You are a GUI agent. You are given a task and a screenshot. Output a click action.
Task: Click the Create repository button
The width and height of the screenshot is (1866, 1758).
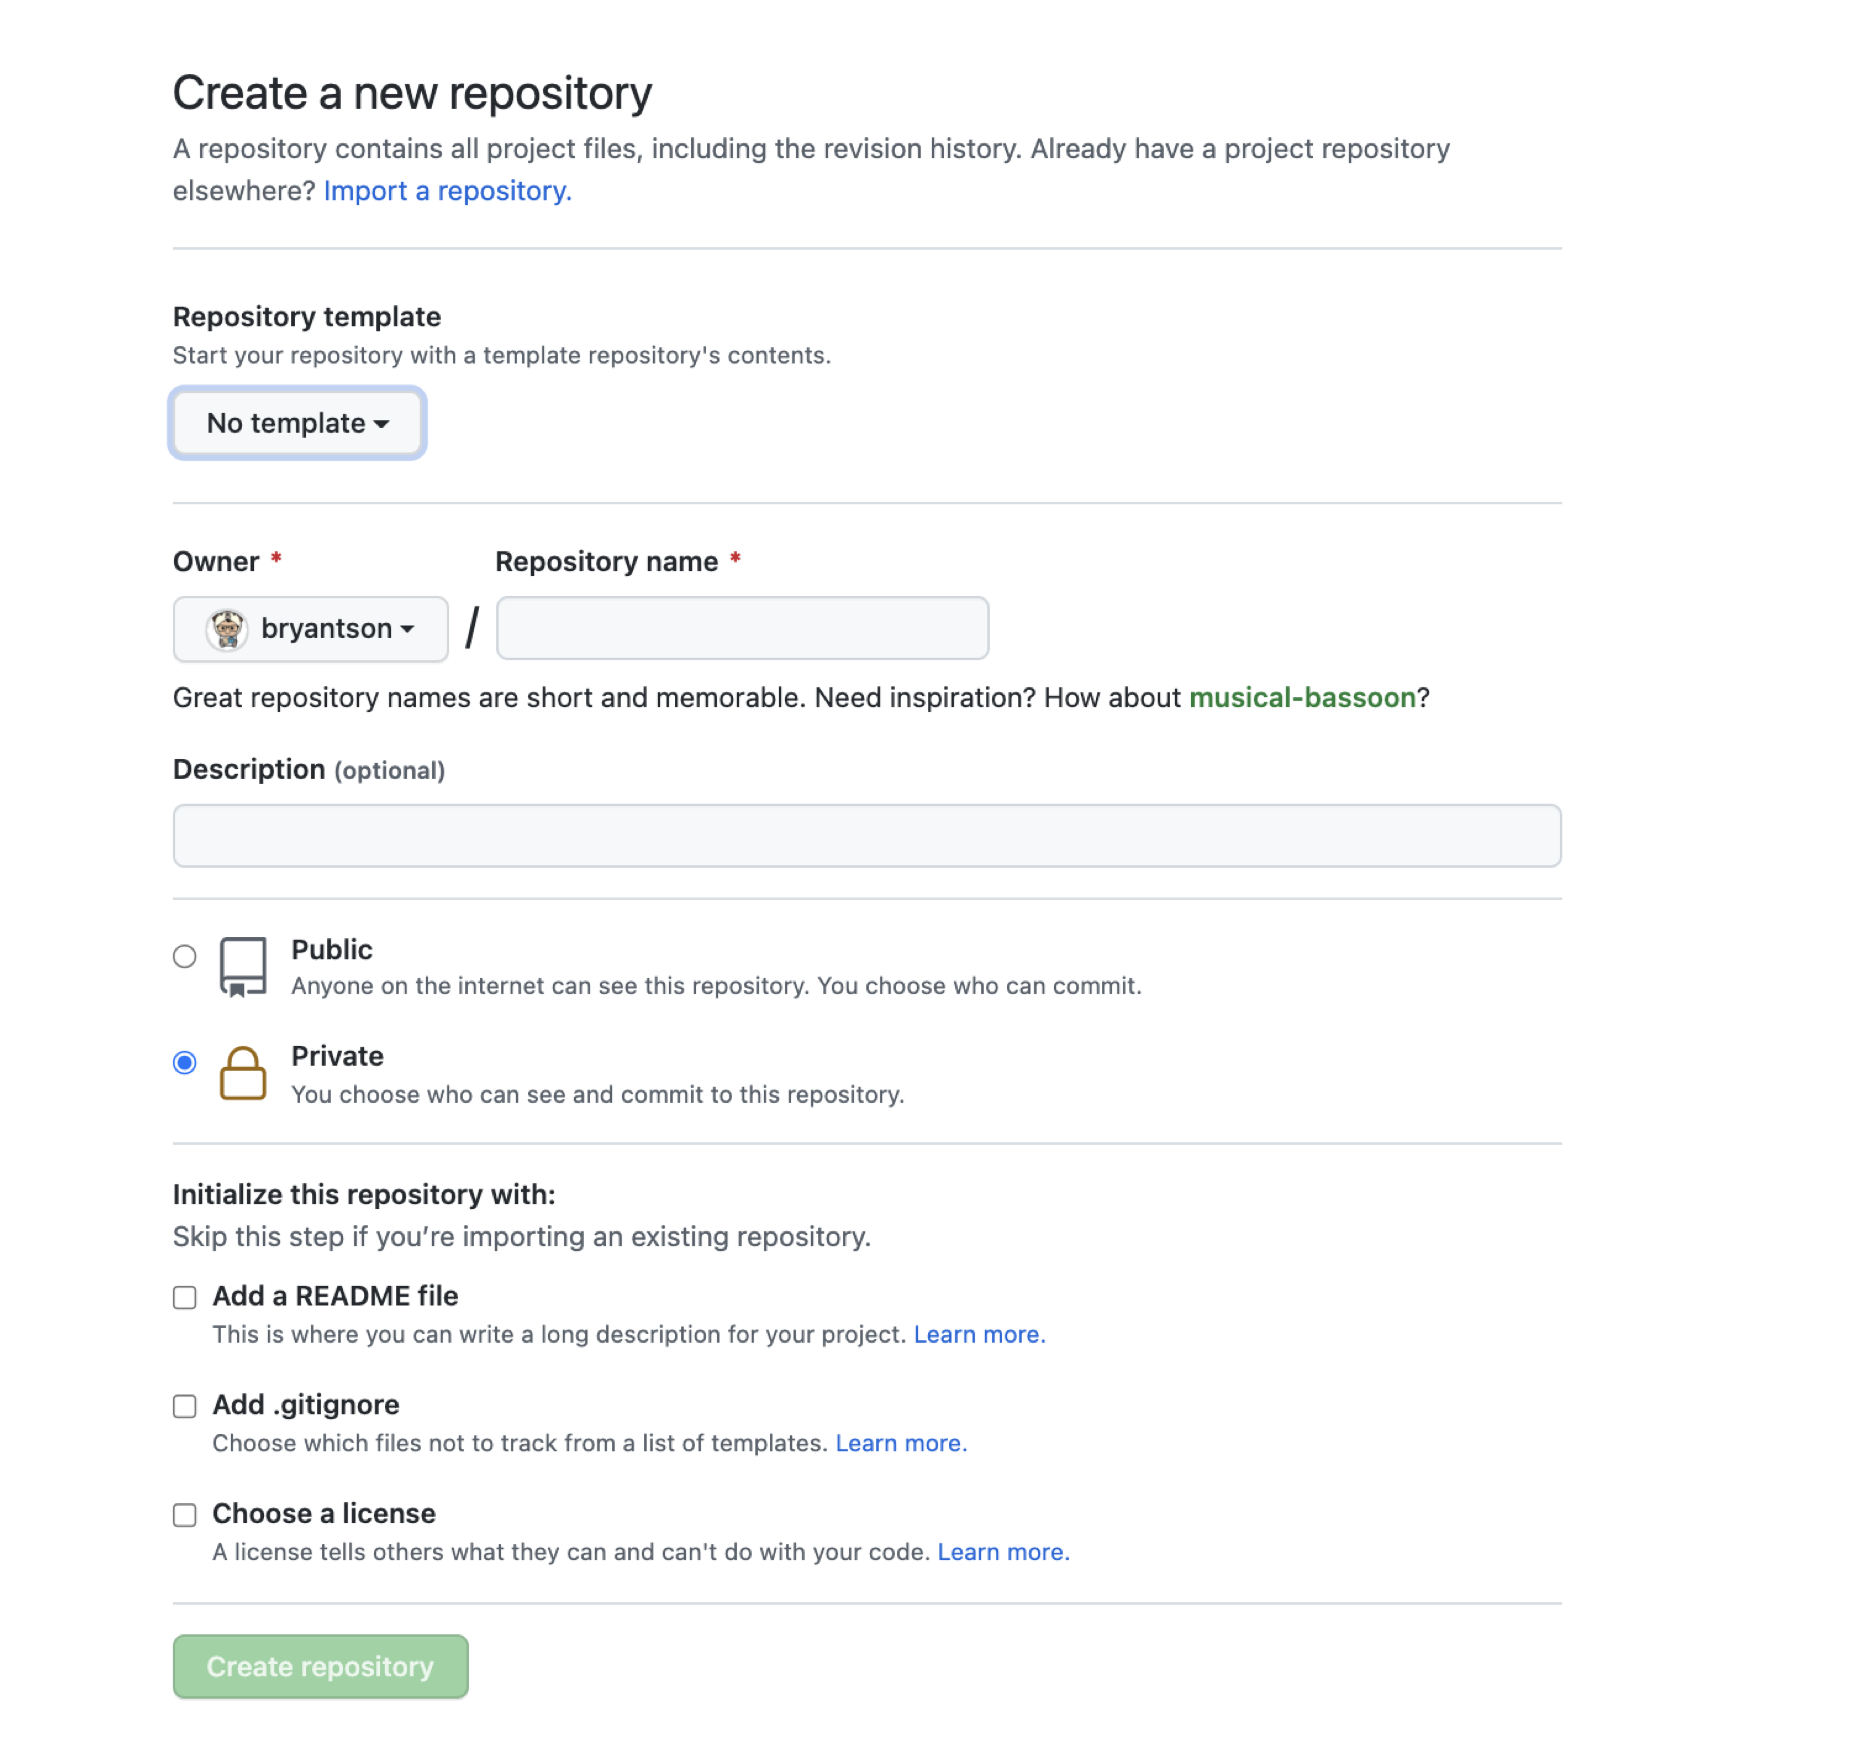[x=321, y=1666]
